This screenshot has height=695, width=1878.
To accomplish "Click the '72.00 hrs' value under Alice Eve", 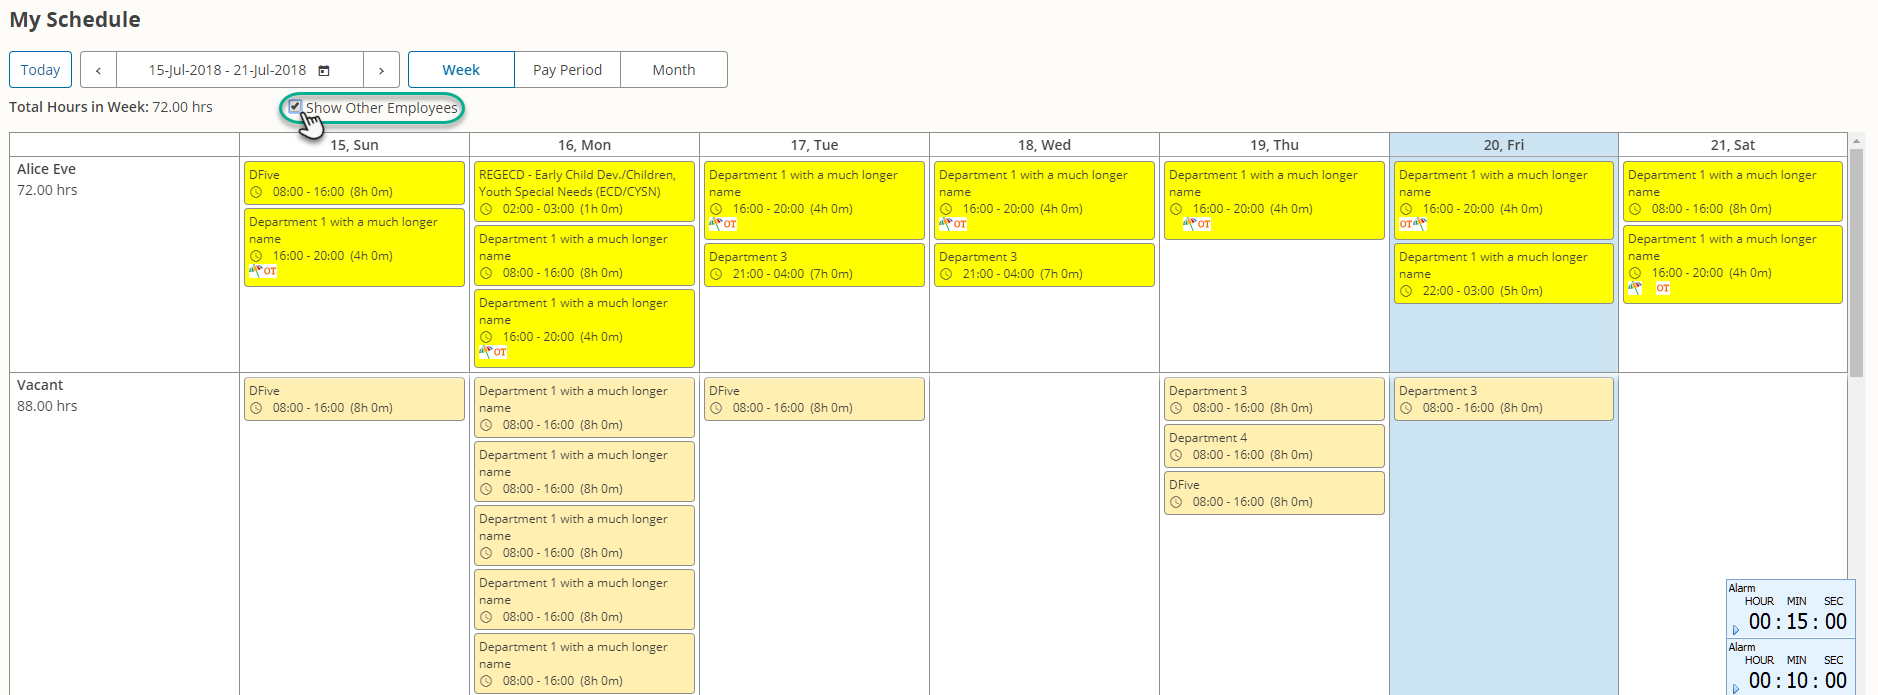I will pyautogui.click(x=47, y=190).
